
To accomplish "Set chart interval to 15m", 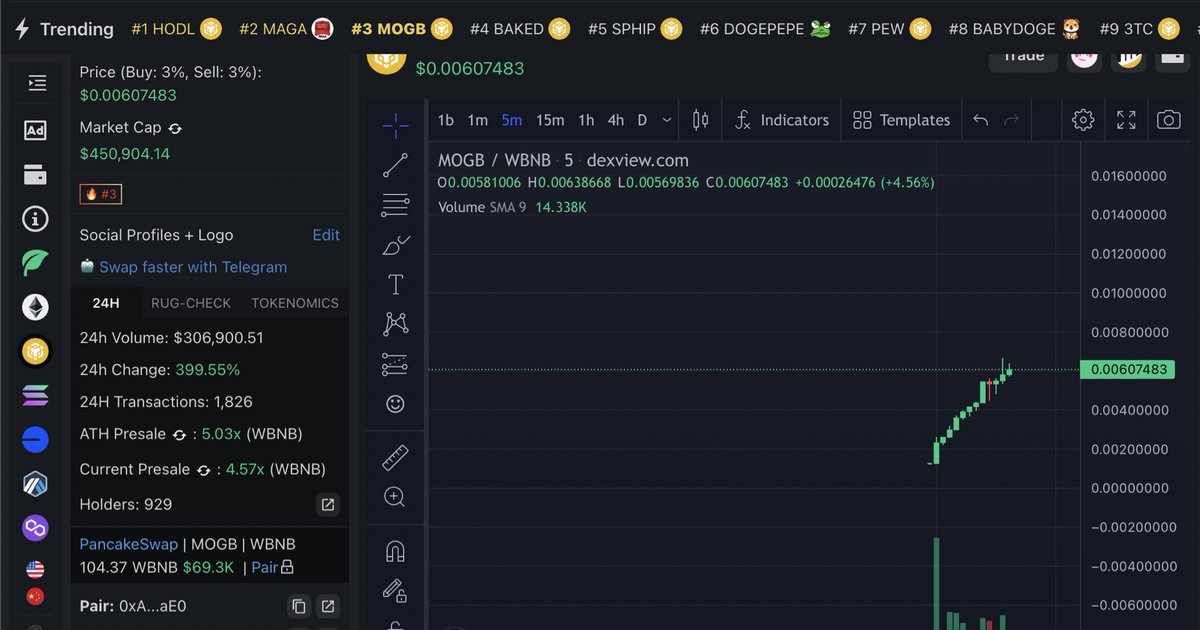I will click(x=550, y=120).
